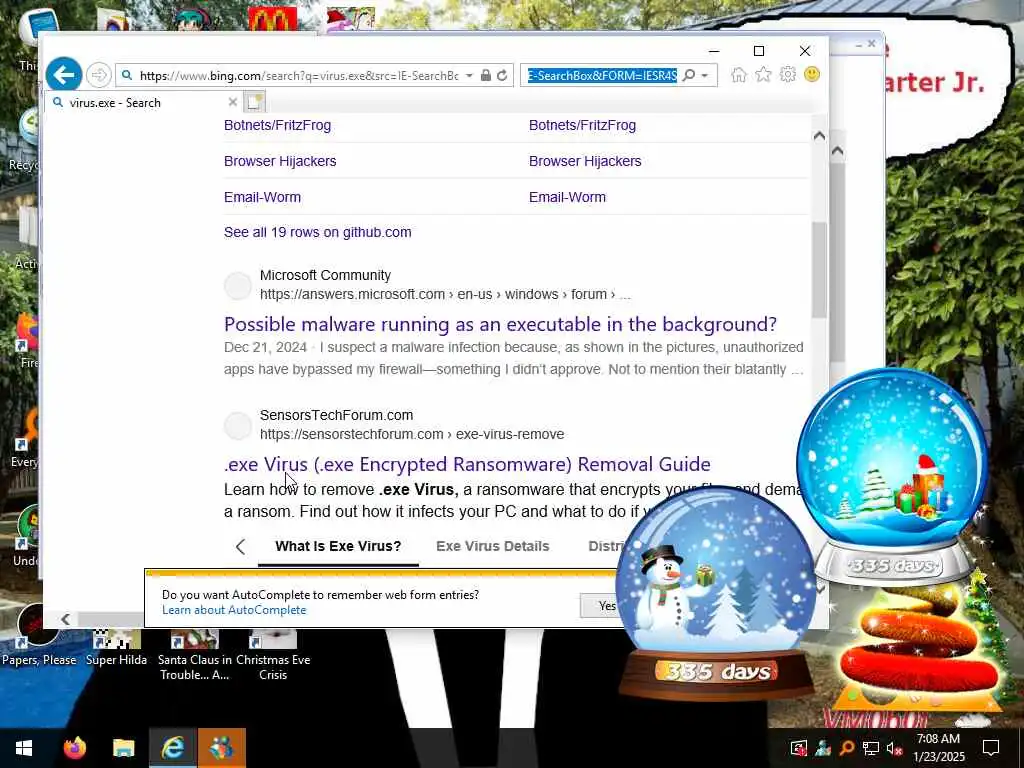Switch to the 'virus.exe - Search' browser tab
The height and width of the screenshot is (768, 1024).
pos(143,103)
